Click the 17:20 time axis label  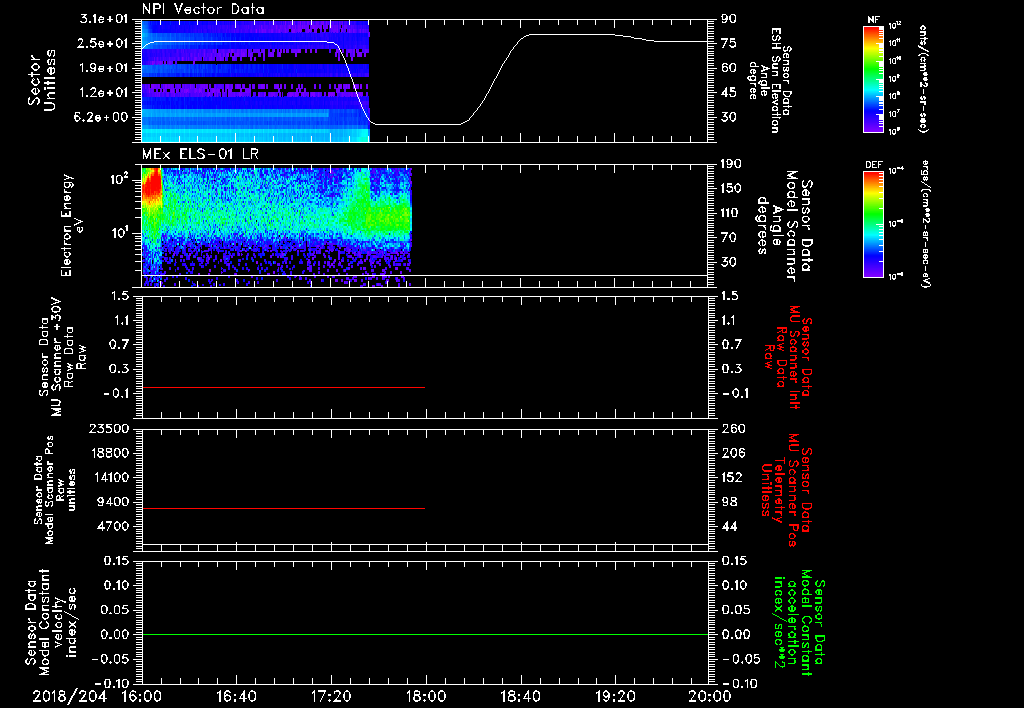pos(331,696)
